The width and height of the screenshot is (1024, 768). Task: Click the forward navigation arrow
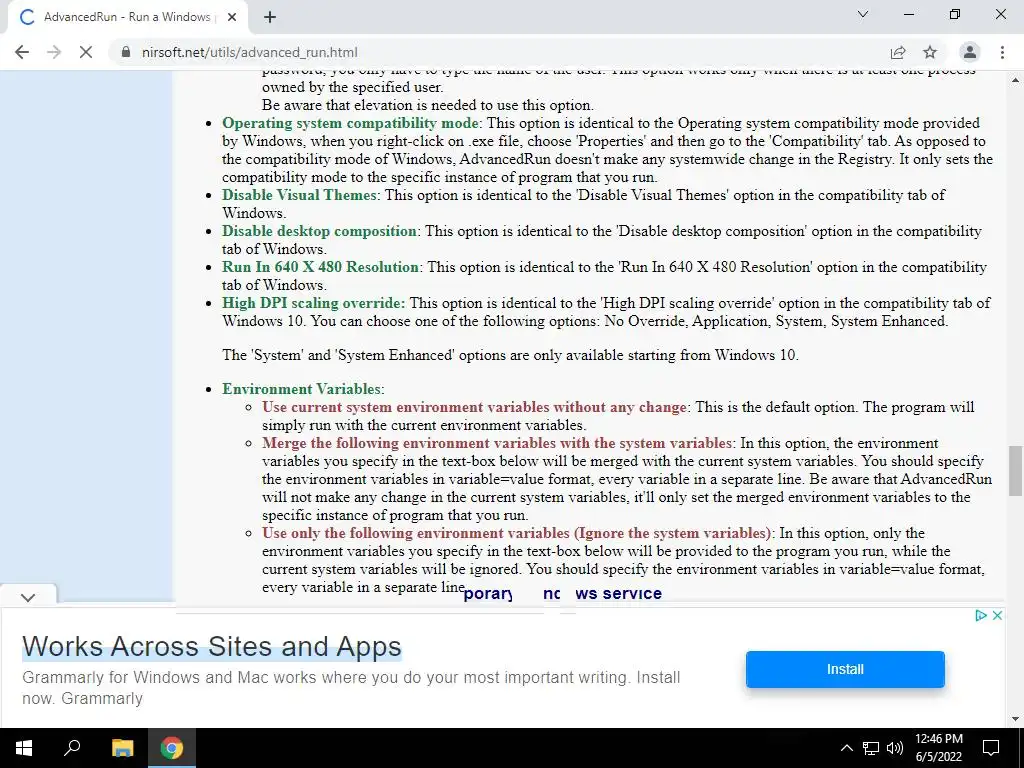coord(54,52)
